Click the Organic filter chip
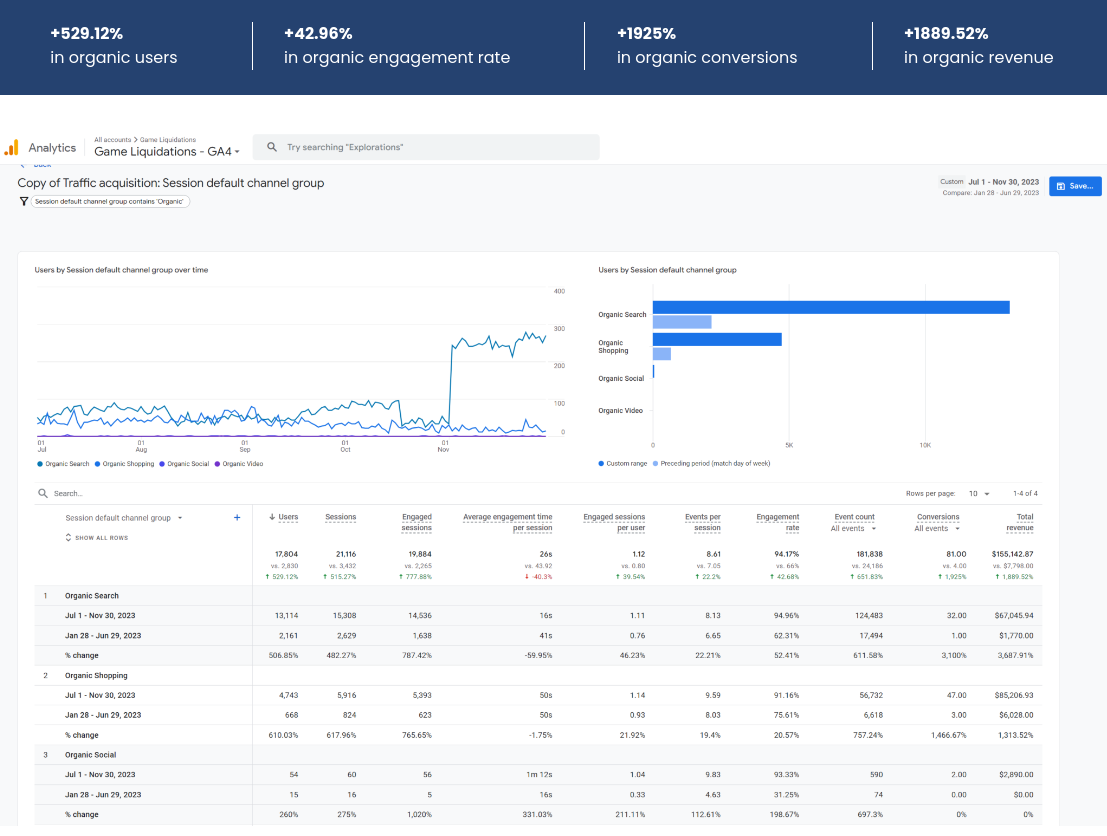Image resolution: width=1107 pixels, height=836 pixels. pyautogui.click(x=110, y=201)
